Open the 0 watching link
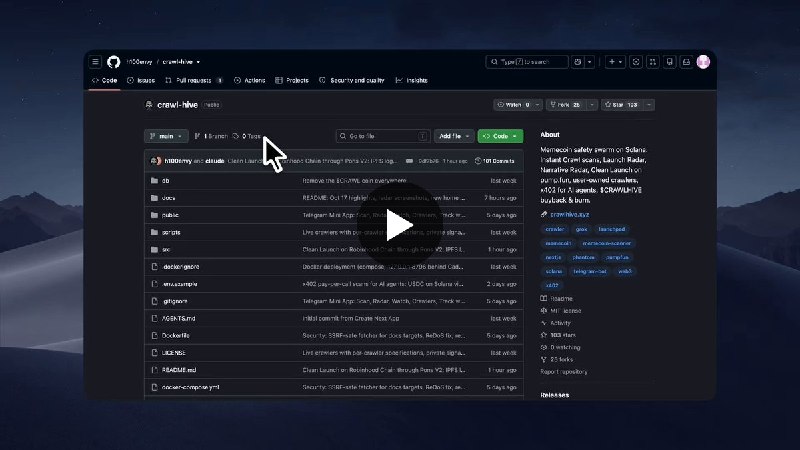800x450 pixels. click(560, 347)
